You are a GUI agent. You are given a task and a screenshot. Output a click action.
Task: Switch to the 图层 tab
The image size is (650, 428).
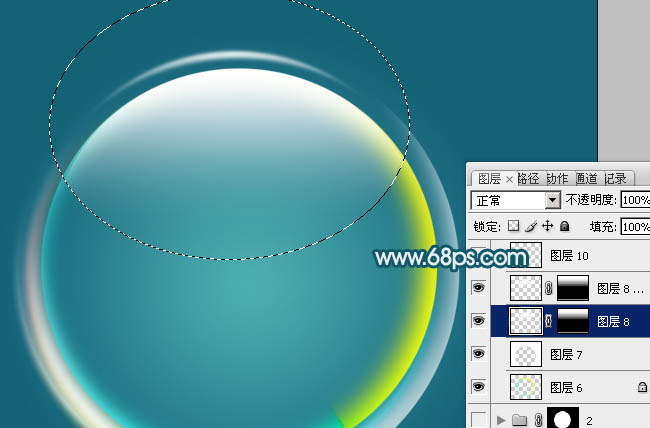490,179
